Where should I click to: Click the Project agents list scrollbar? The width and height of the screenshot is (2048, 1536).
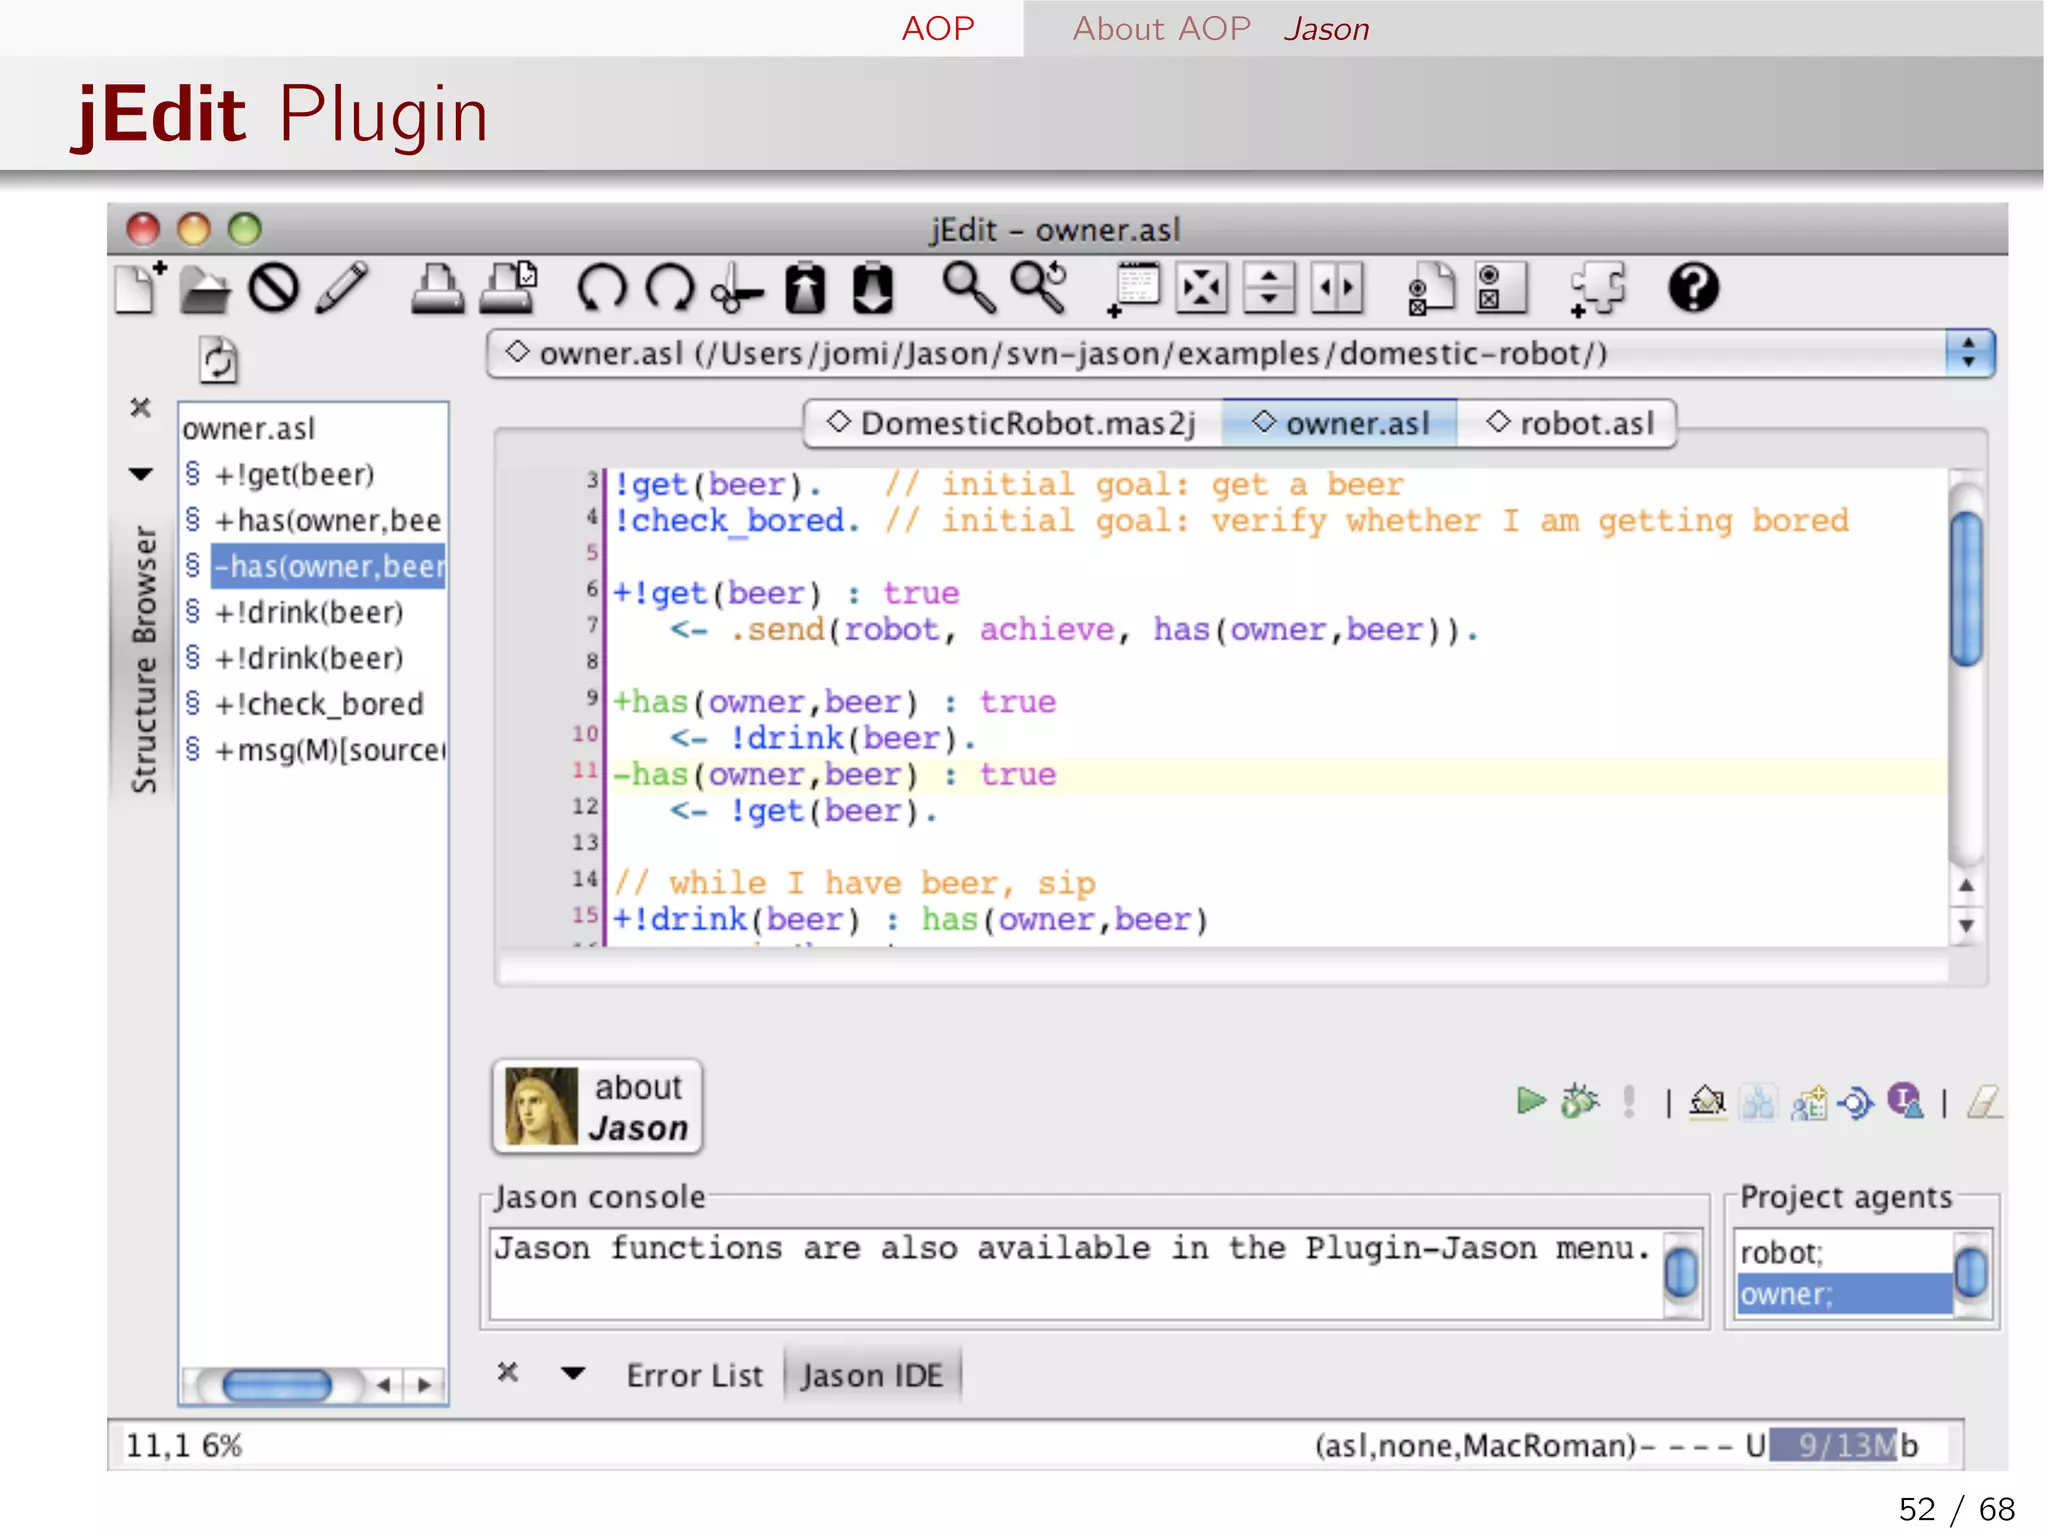1971,1273
